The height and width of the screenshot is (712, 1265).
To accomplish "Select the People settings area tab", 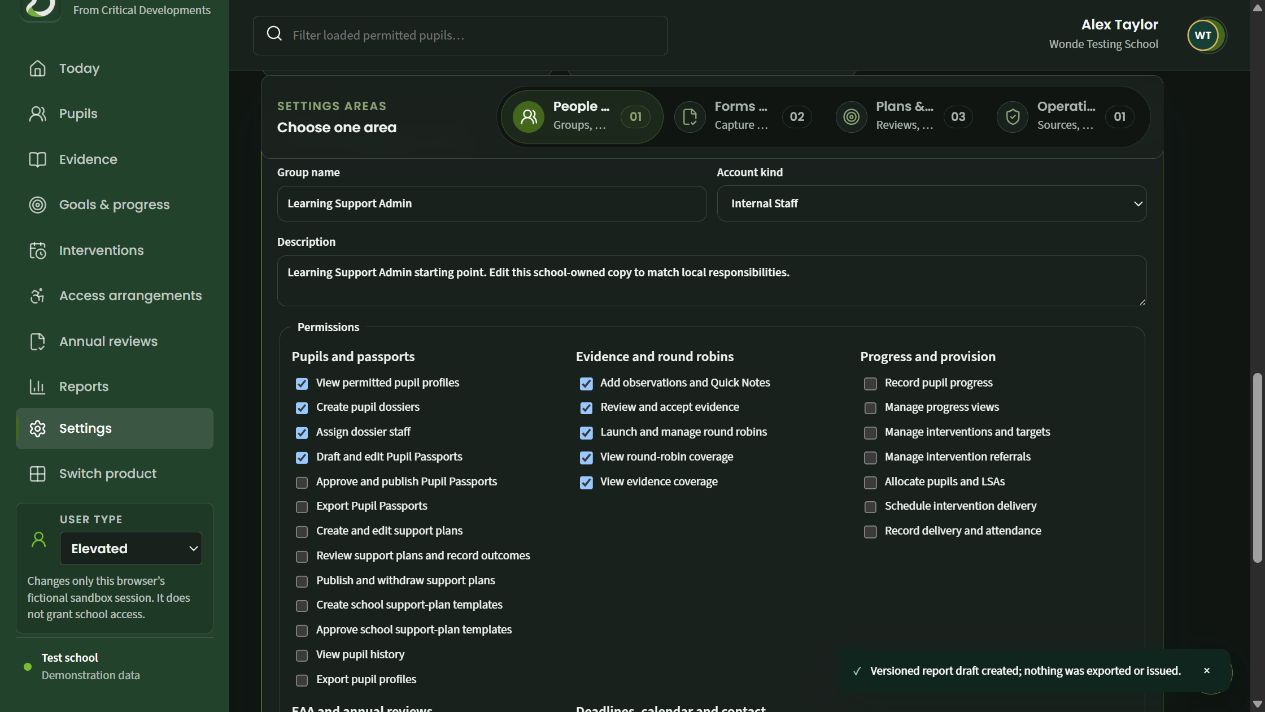I will pyautogui.click(x=581, y=117).
